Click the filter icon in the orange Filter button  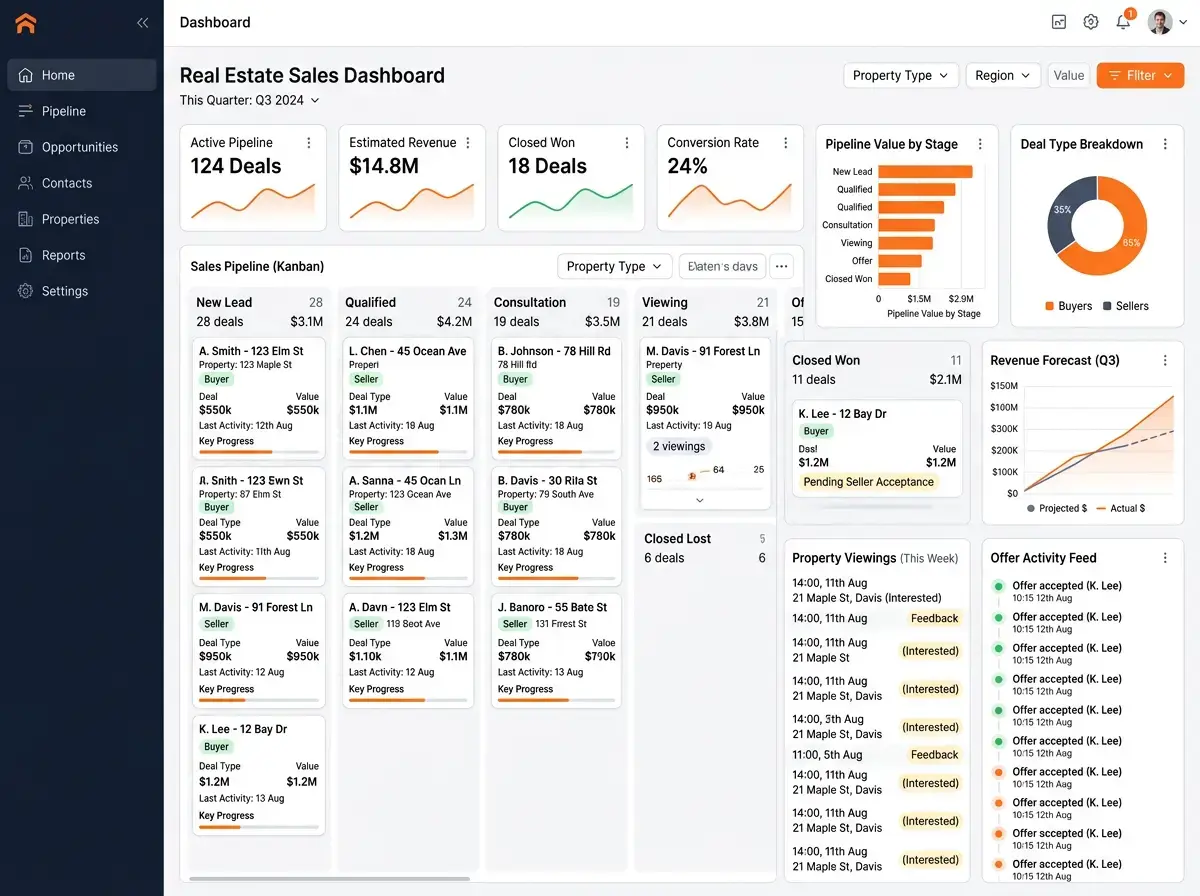coord(1114,75)
